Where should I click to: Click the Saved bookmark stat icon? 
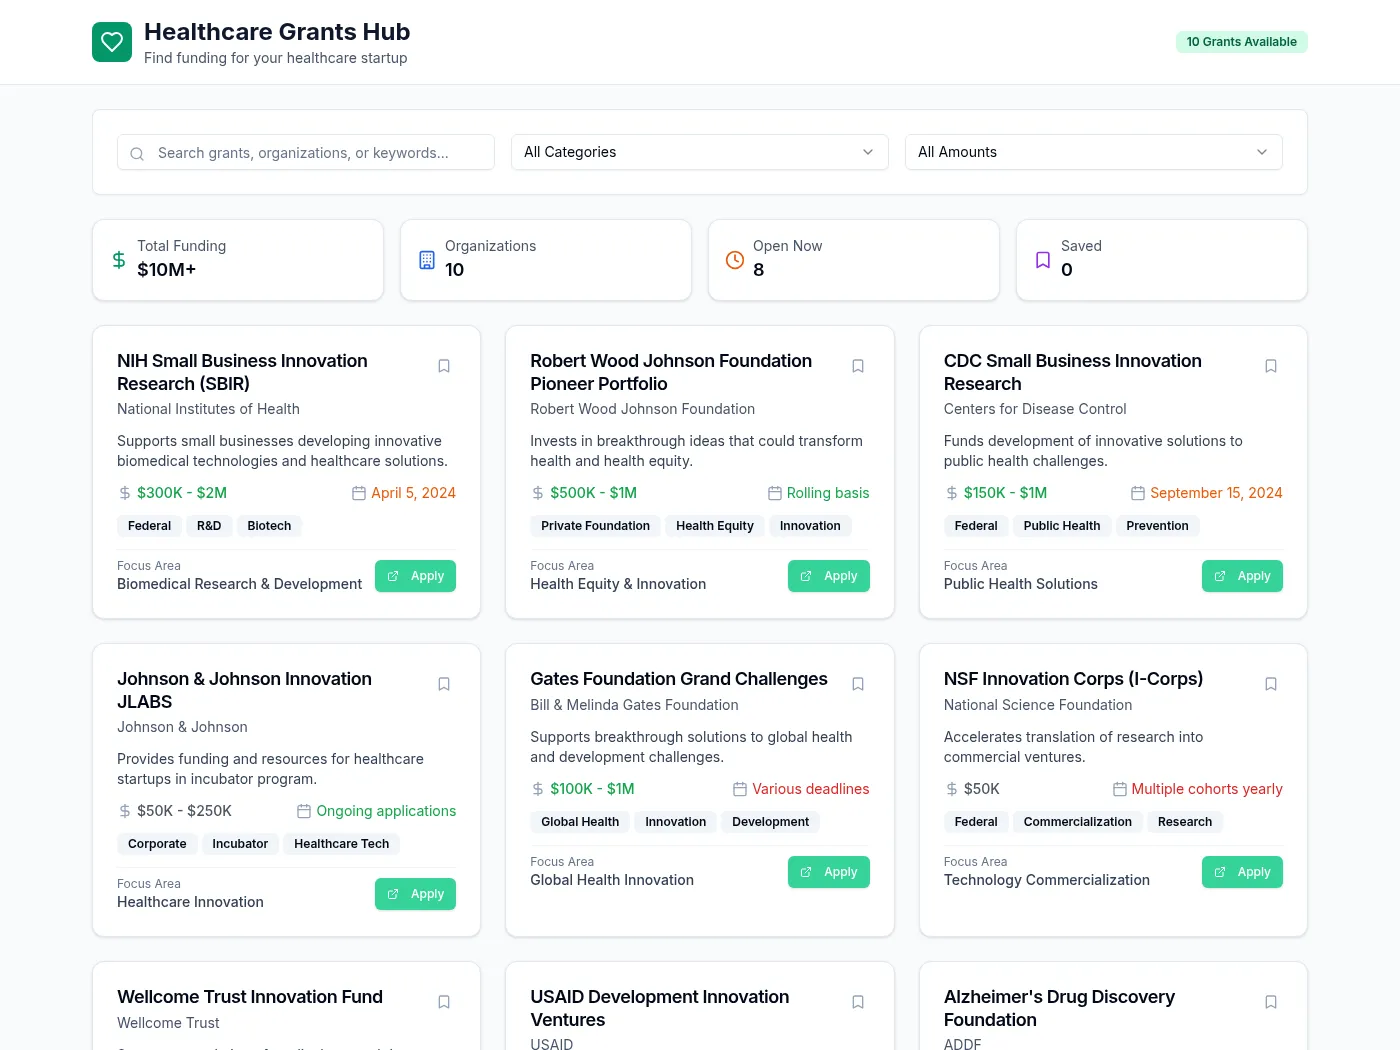point(1043,260)
